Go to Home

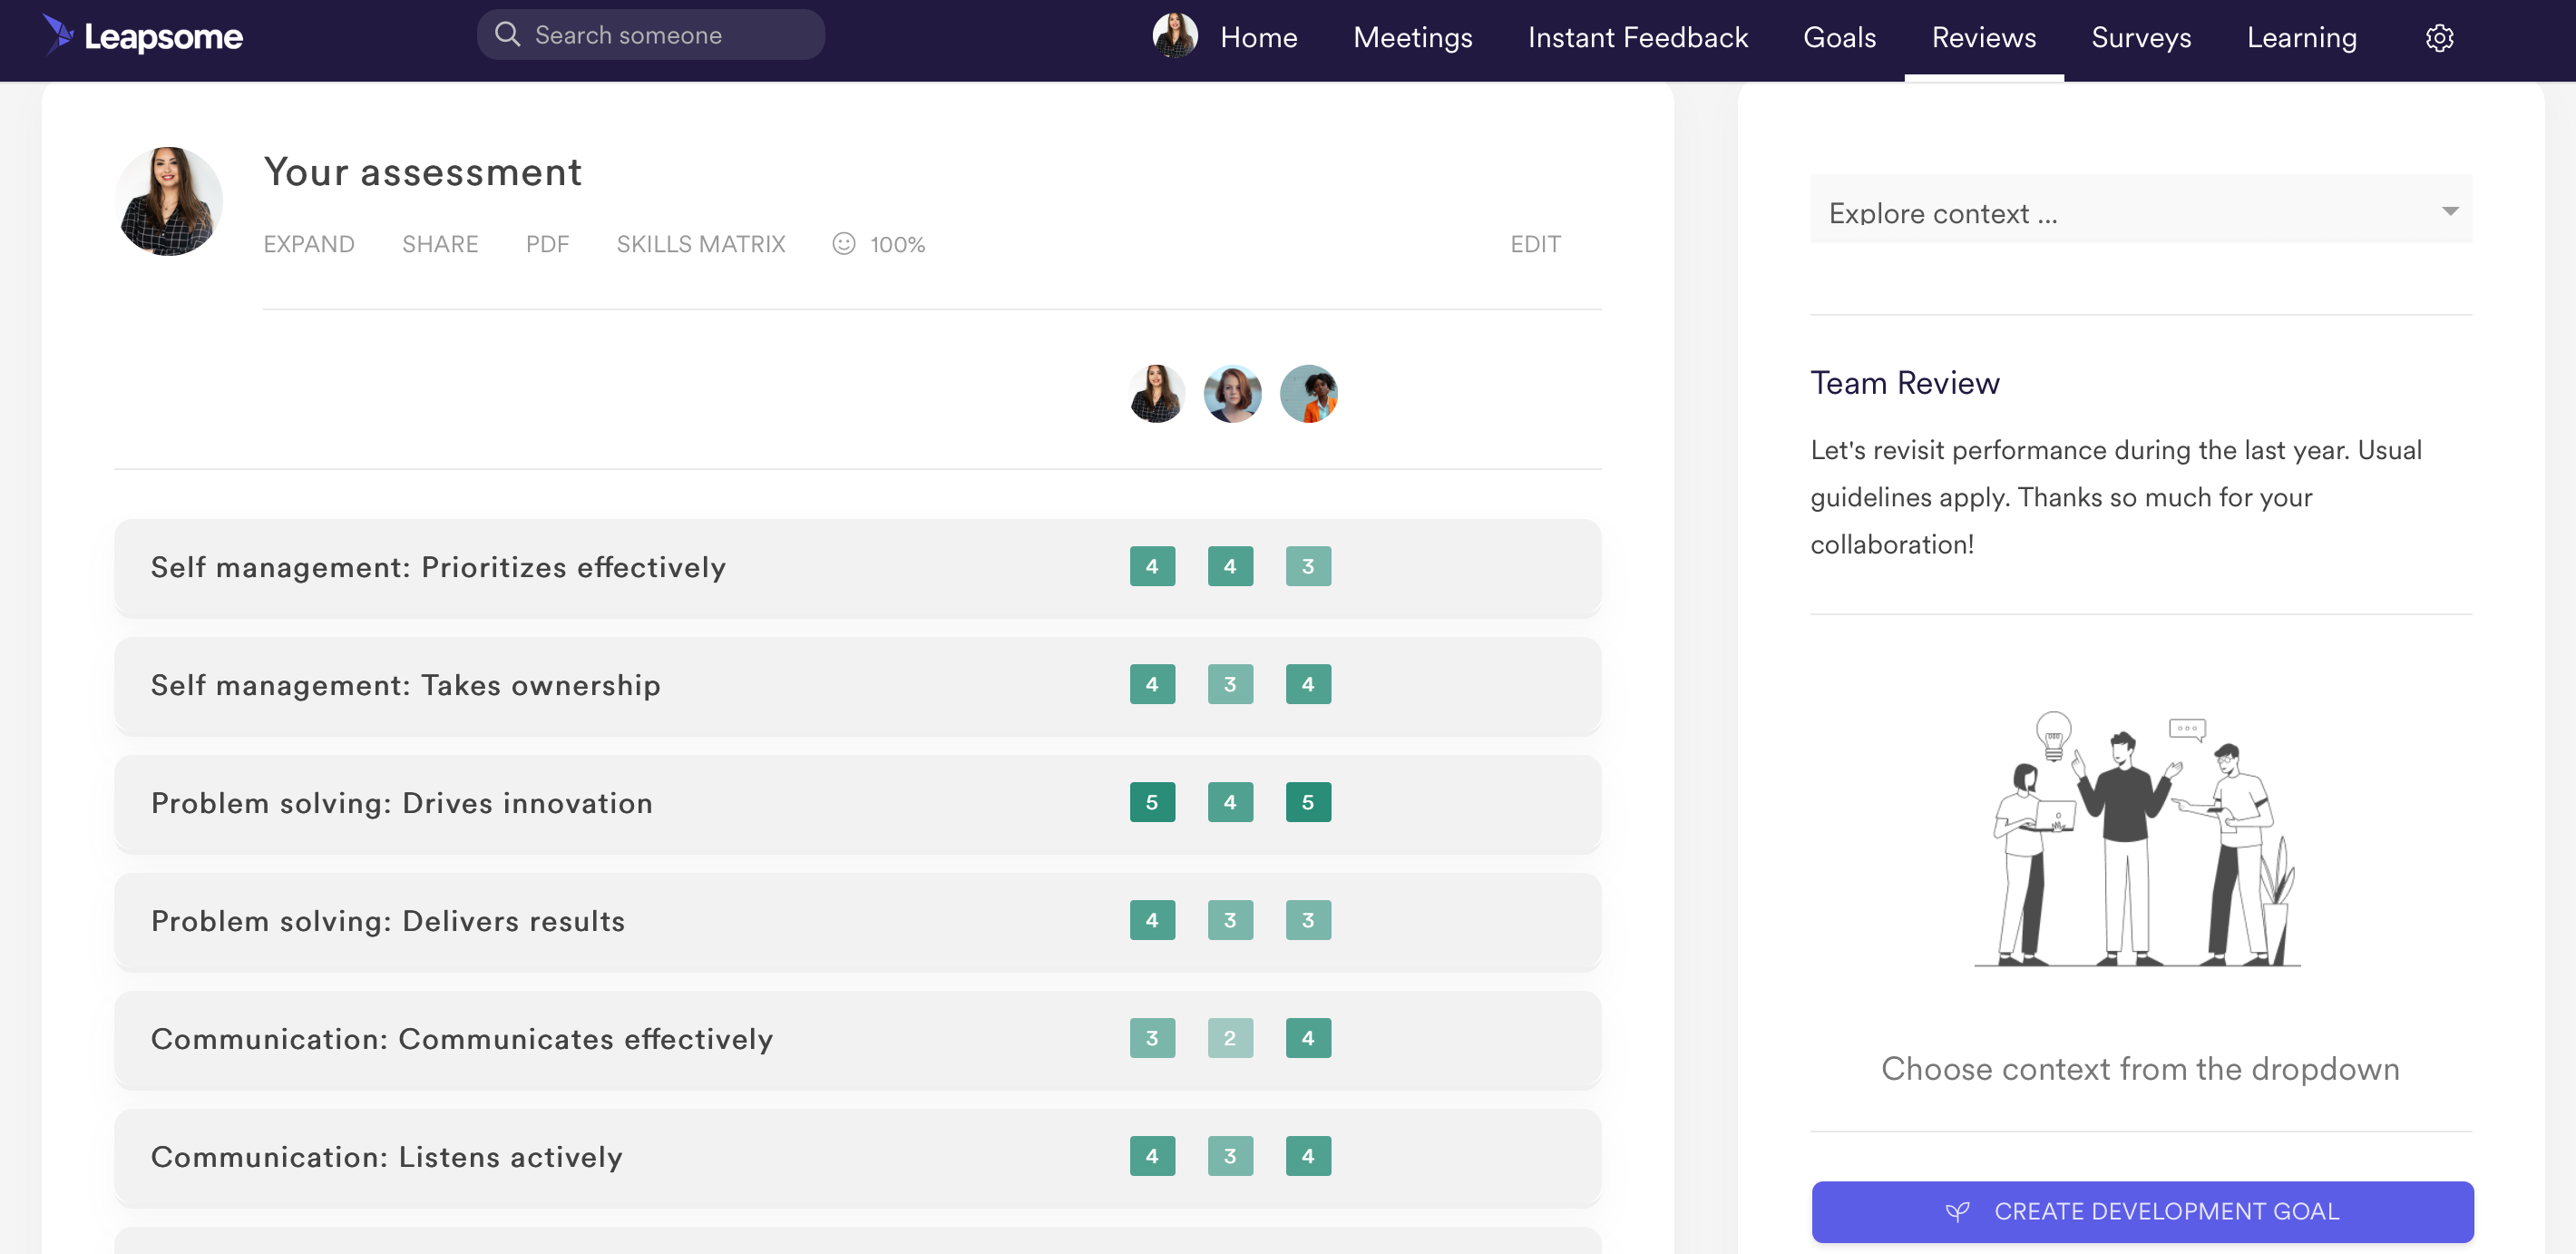(1258, 38)
